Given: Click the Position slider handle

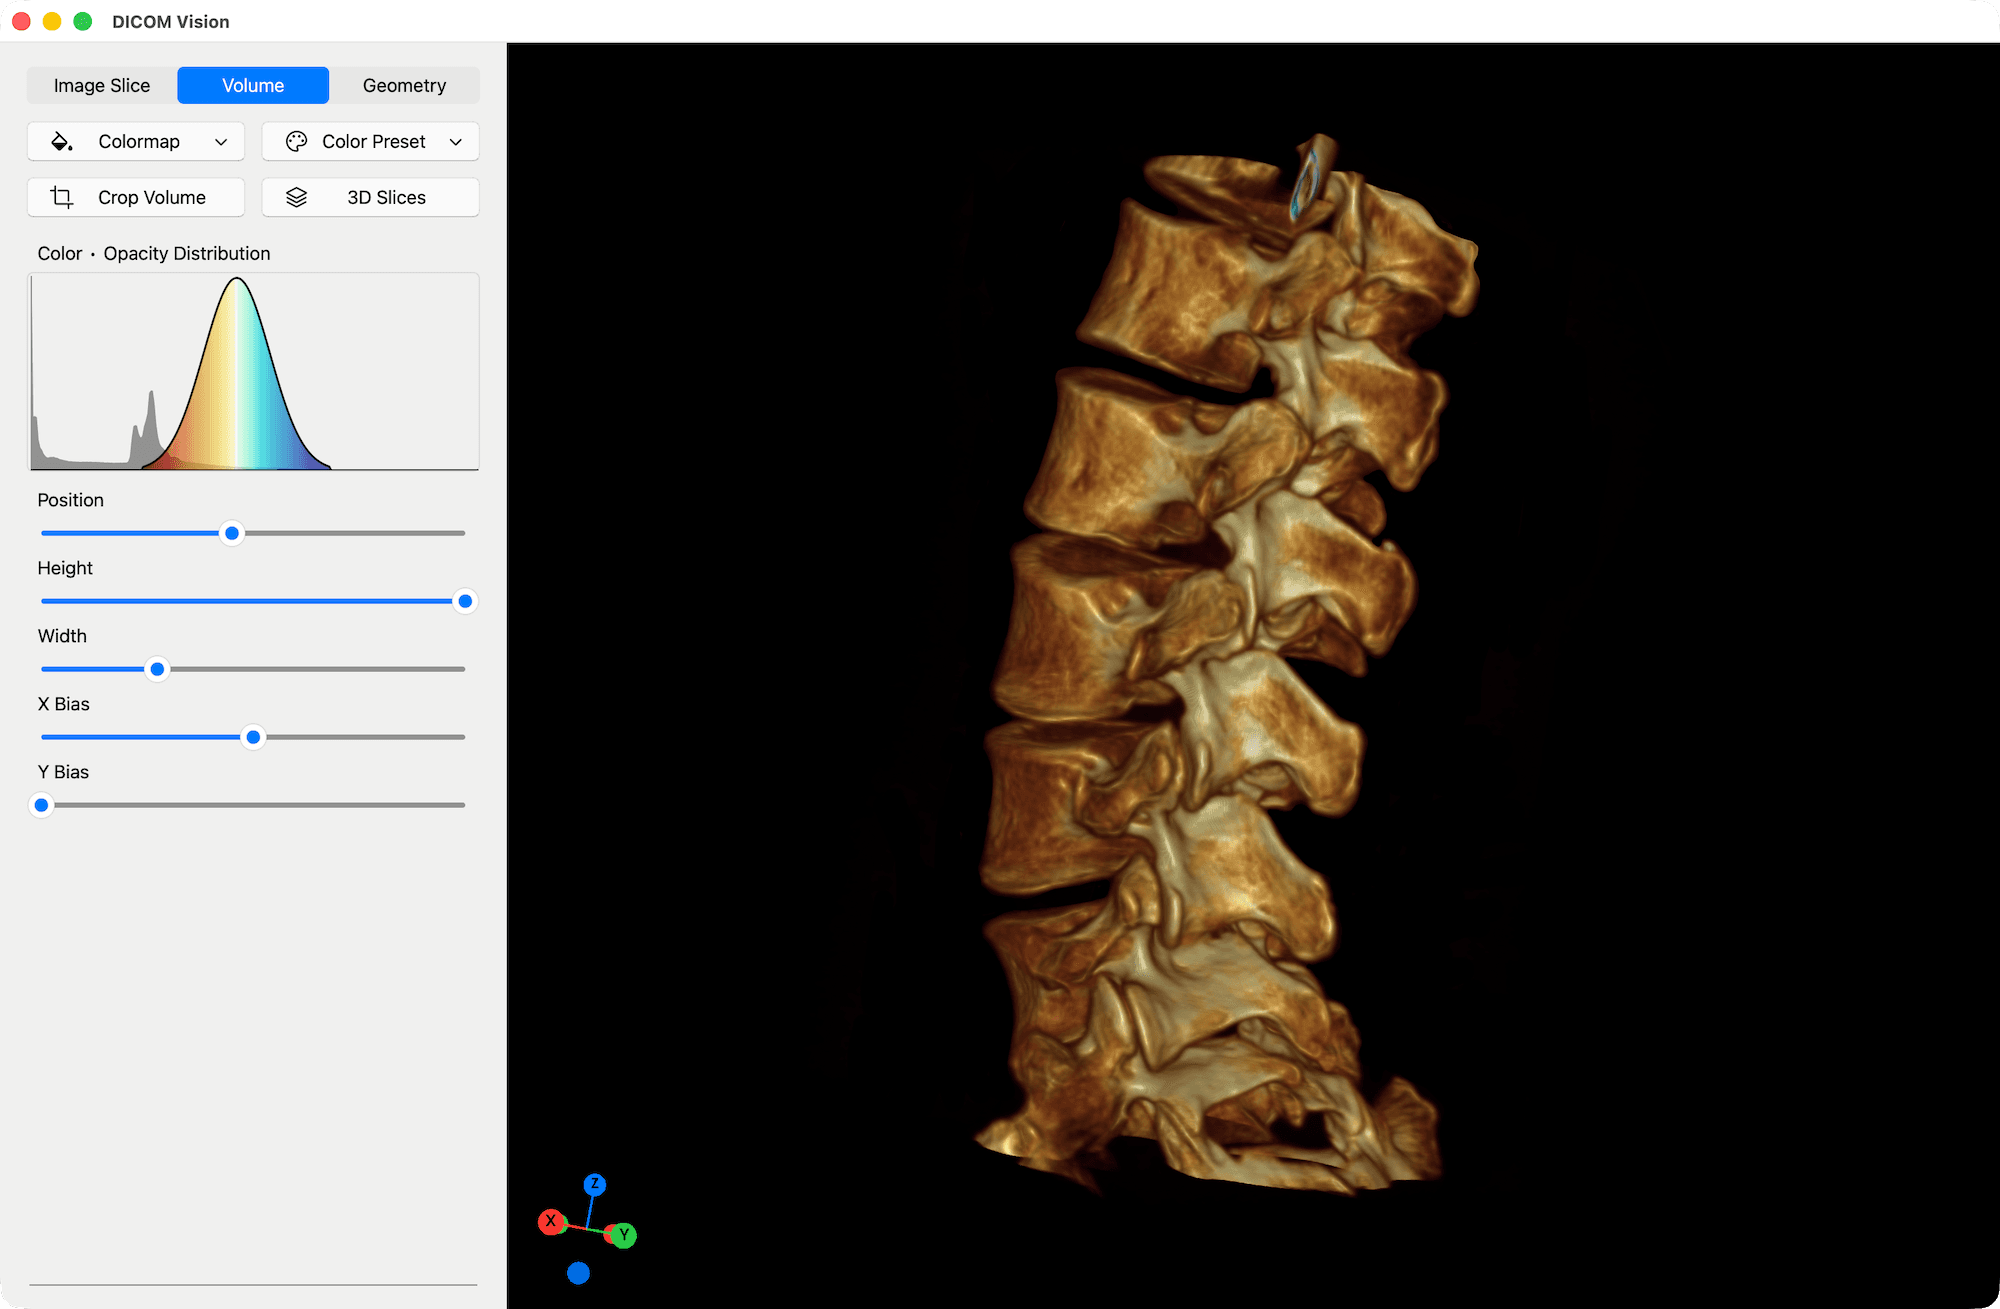Looking at the screenshot, I should click(232, 533).
